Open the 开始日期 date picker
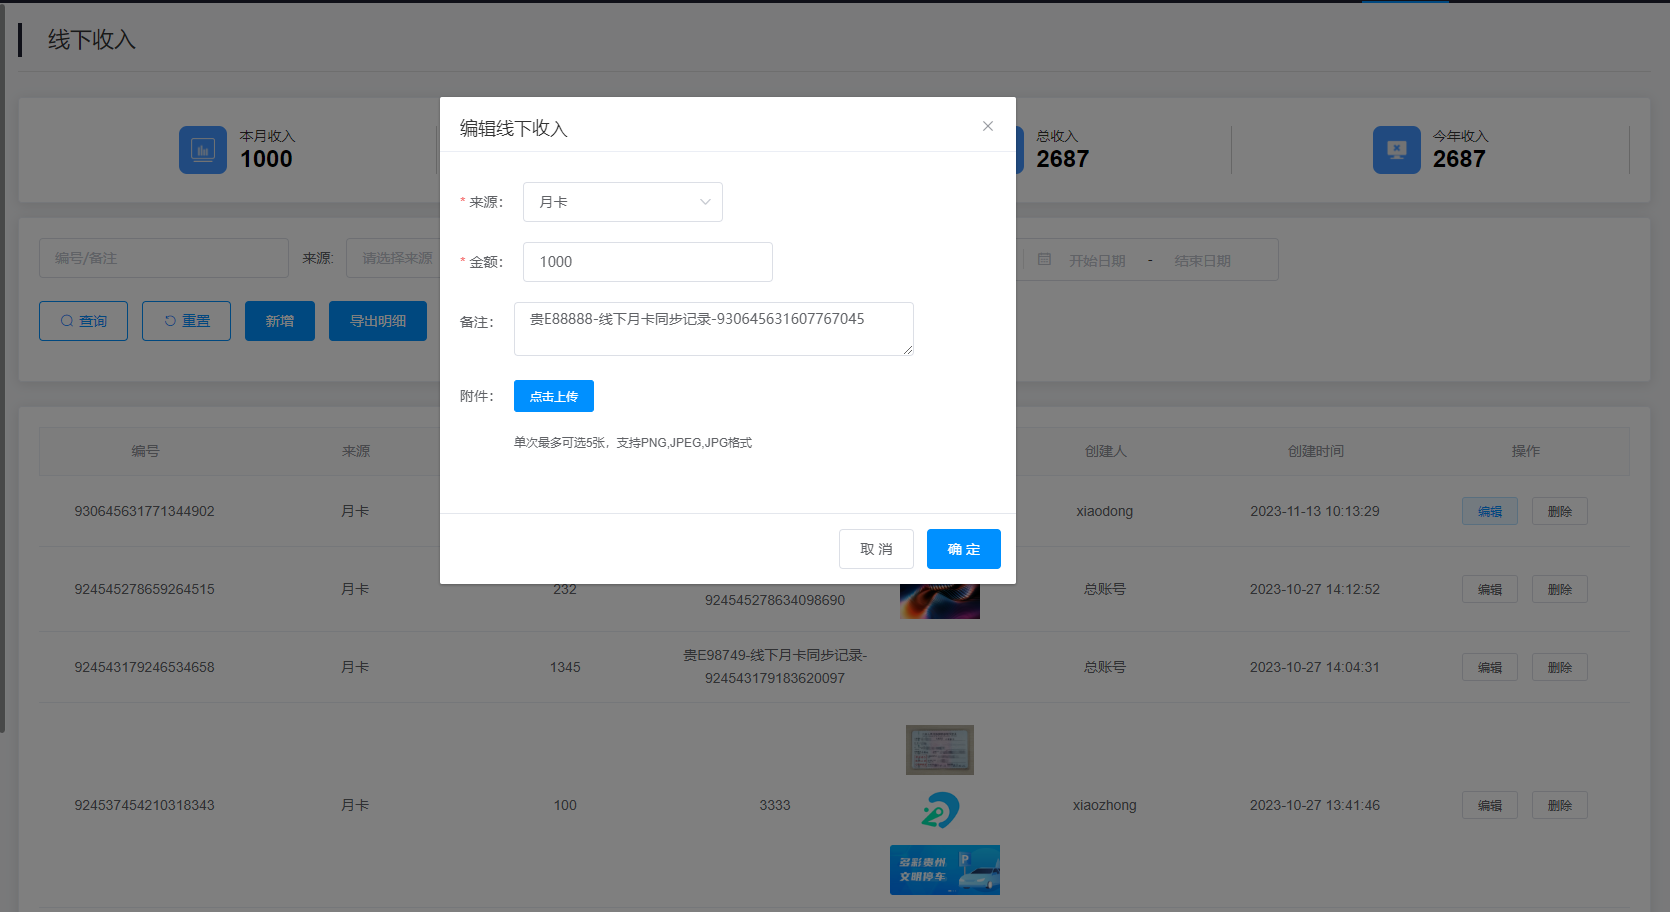Viewport: 1670px width, 912px height. (x=1097, y=260)
